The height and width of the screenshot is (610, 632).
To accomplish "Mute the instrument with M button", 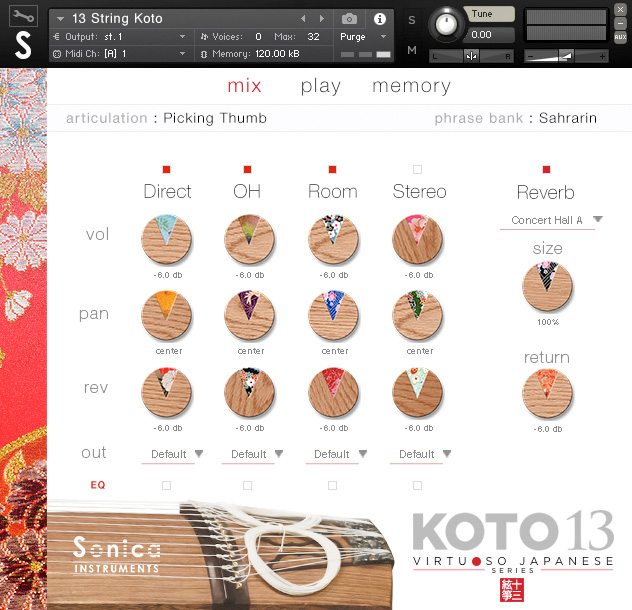I will [x=412, y=50].
